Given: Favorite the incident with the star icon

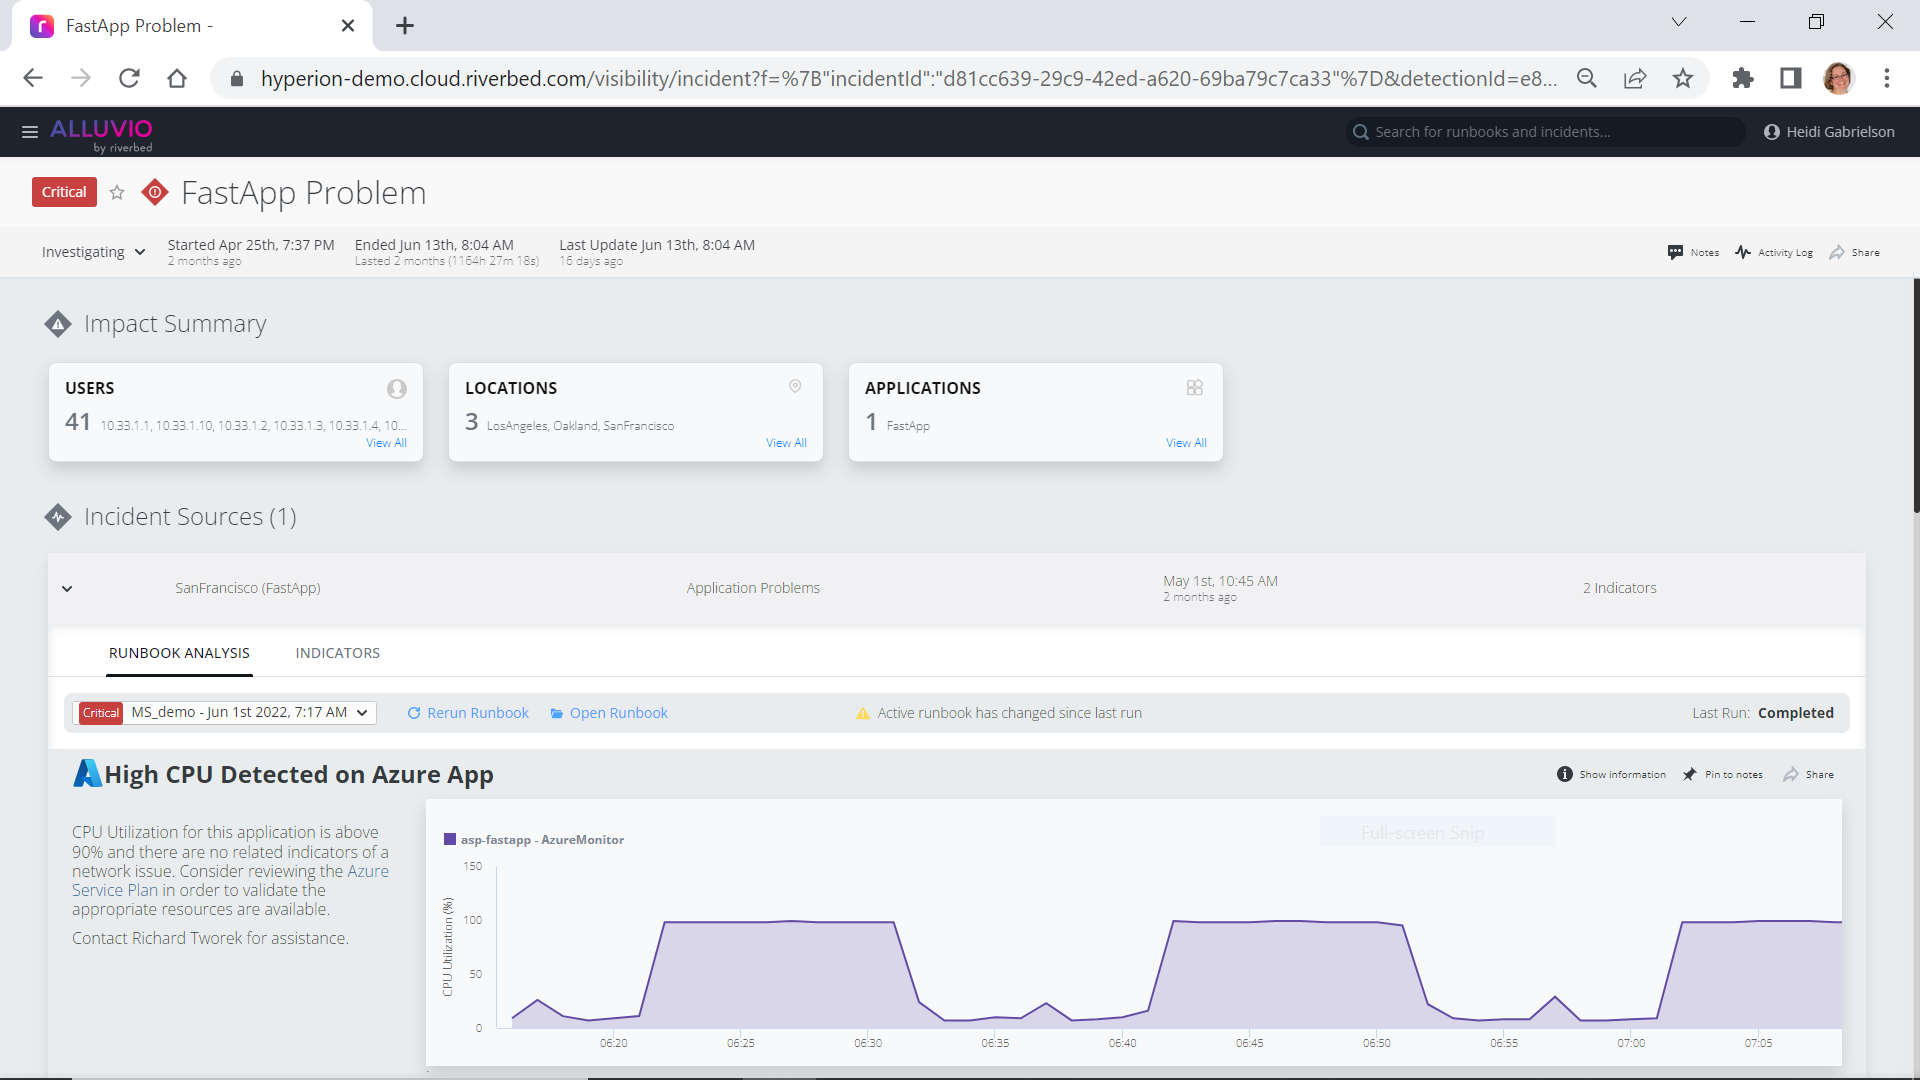Looking at the screenshot, I should click(x=117, y=192).
